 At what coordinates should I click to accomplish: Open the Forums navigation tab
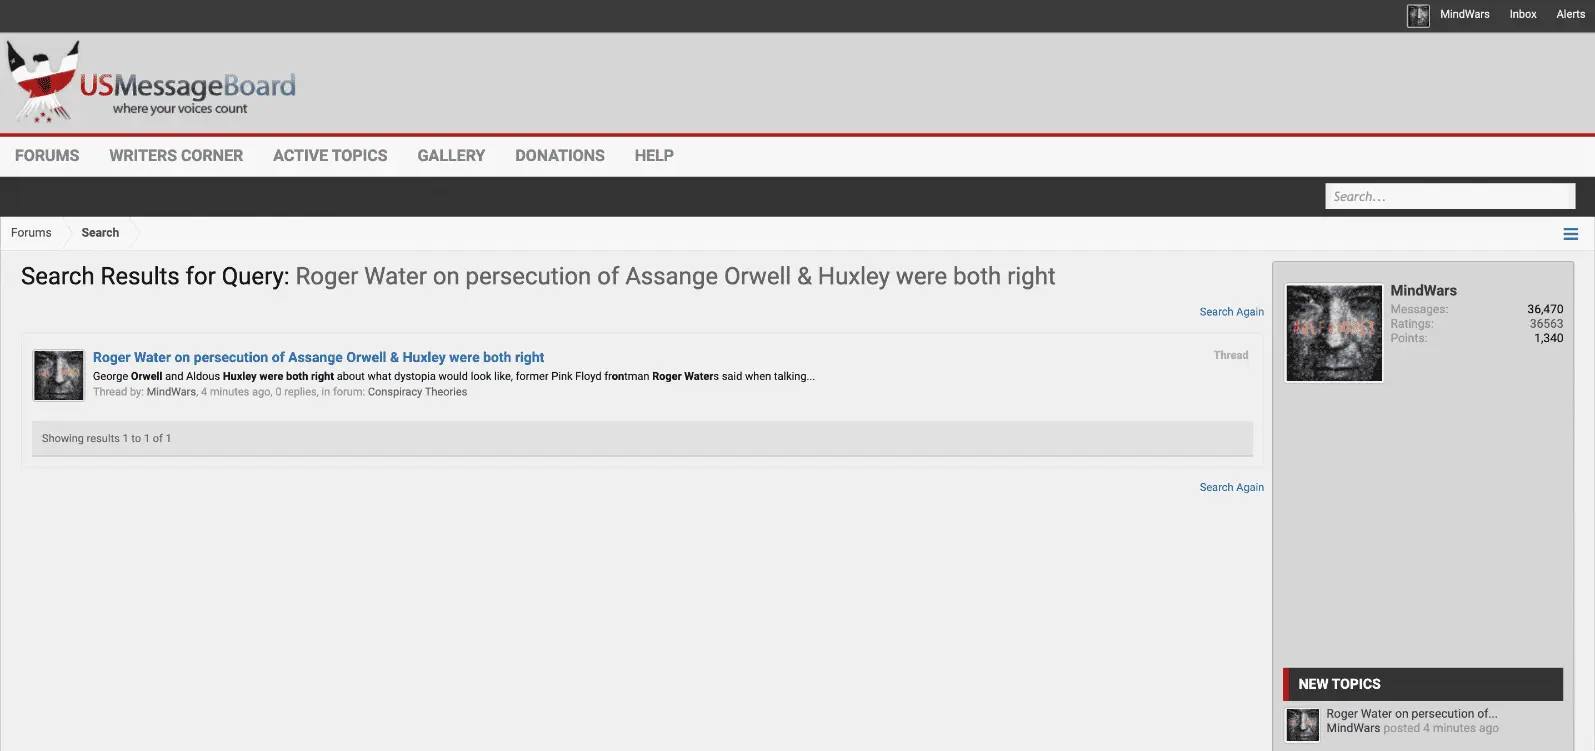tap(47, 156)
